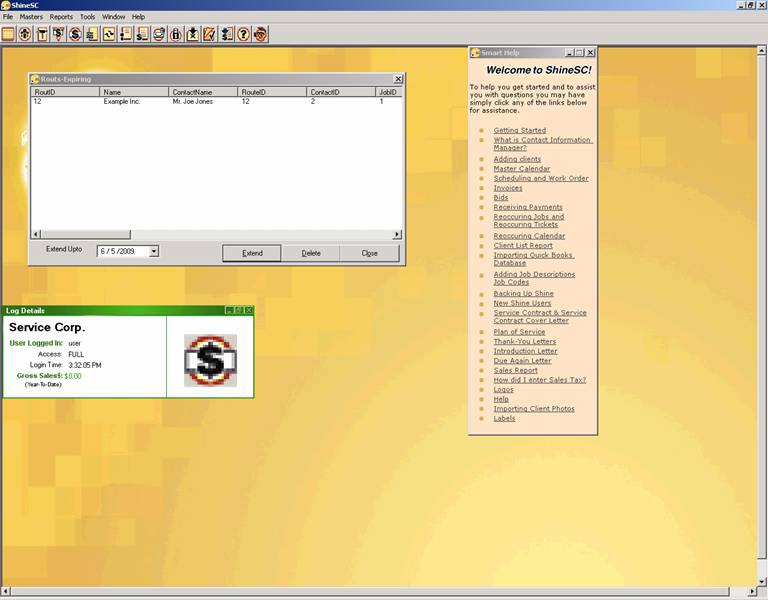Open the Logos help link
768x600 pixels.
tap(504, 389)
